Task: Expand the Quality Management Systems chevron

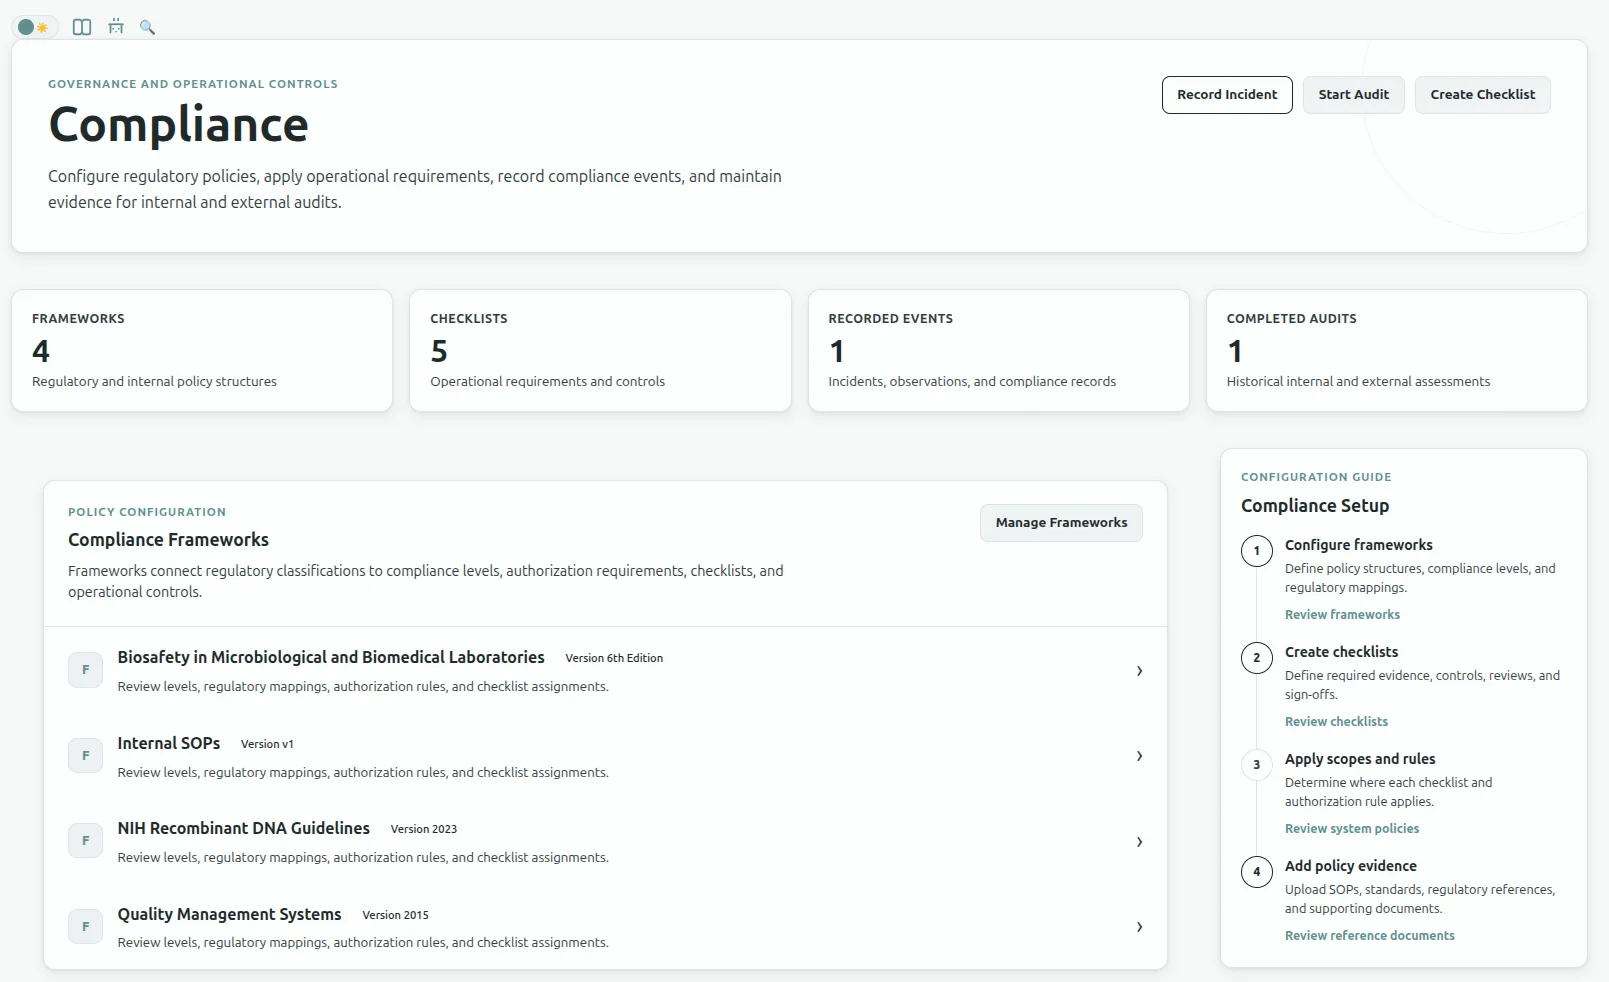Action: (x=1139, y=927)
